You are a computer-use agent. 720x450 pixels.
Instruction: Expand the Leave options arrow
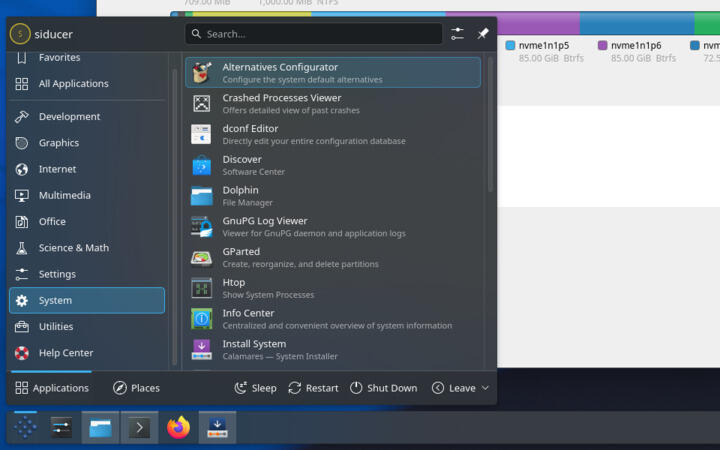[x=485, y=388]
